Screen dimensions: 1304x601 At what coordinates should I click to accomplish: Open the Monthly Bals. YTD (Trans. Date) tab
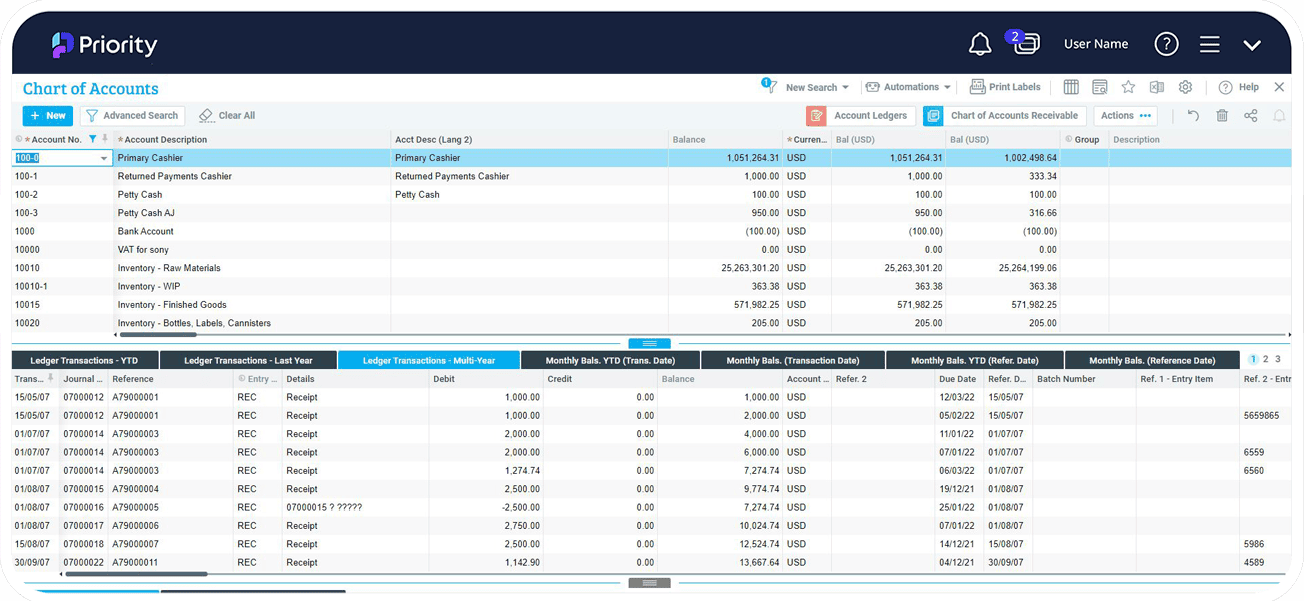[x=610, y=359]
